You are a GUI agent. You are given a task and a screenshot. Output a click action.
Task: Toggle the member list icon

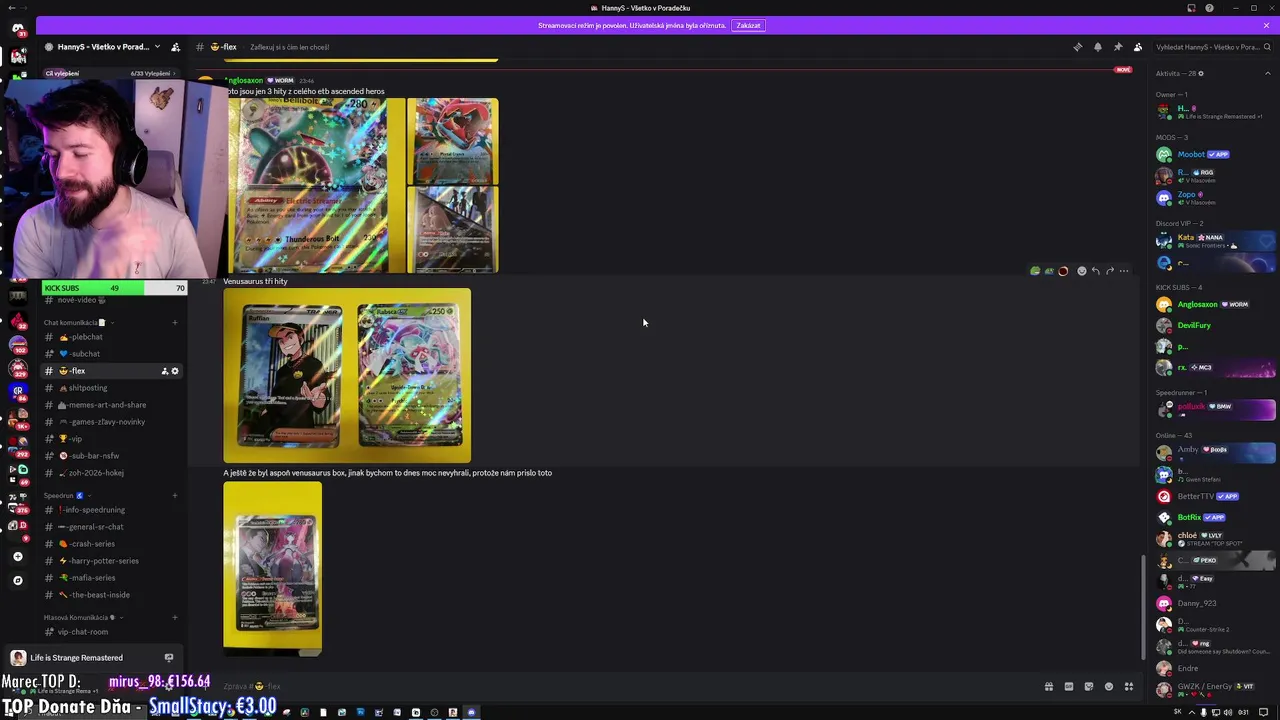pos(1138,47)
